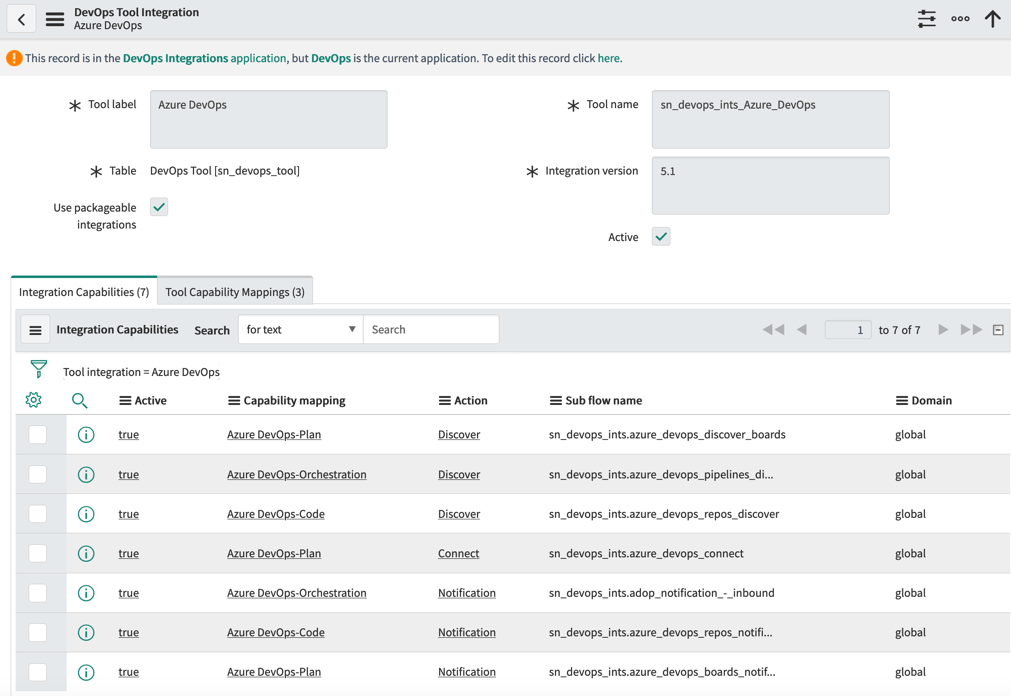This screenshot has height=696, width=1011.
Task: Open personalize list gear icon
Action: coord(34,400)
